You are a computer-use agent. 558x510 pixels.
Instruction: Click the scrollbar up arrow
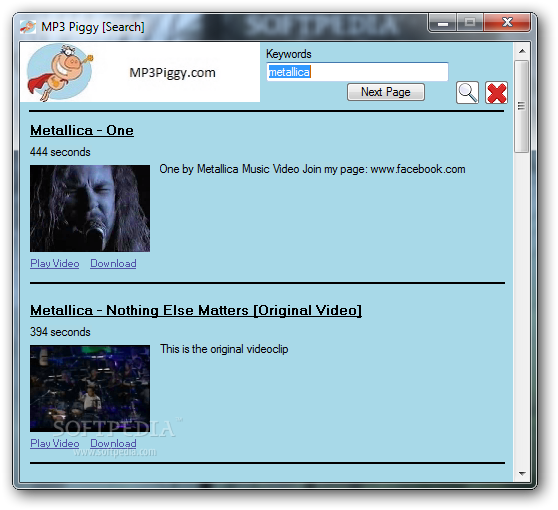[x=522, y=51]
